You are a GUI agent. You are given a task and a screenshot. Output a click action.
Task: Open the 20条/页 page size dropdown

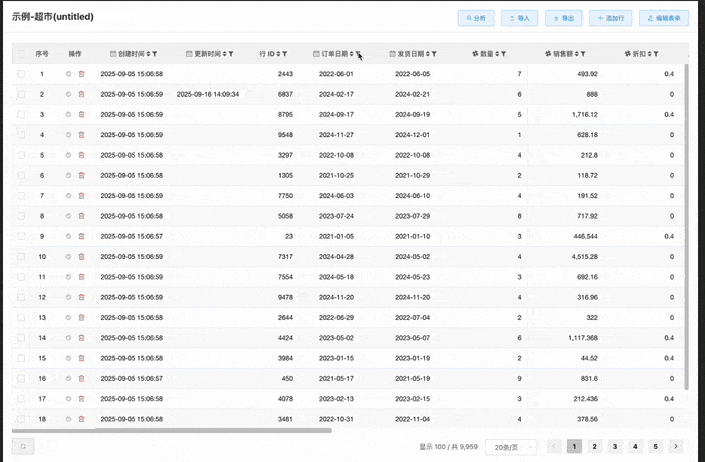click(510, 447)
